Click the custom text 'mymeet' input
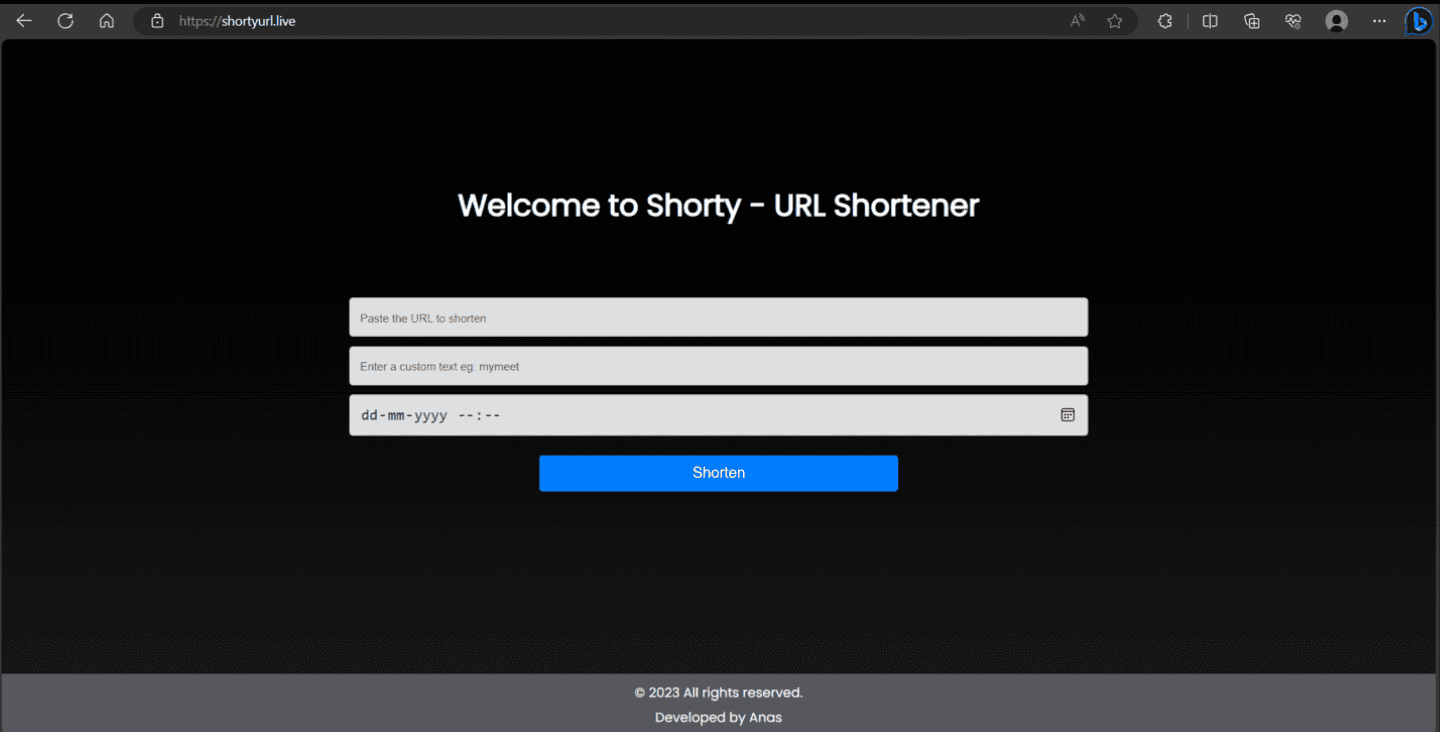 [x=718, y=366]
